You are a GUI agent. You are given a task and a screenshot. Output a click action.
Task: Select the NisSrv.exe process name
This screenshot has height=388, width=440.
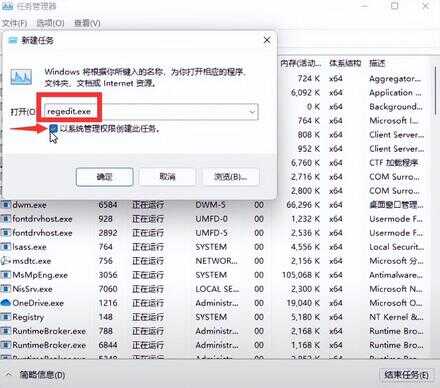pyautogui.click(x=32, y=289)
